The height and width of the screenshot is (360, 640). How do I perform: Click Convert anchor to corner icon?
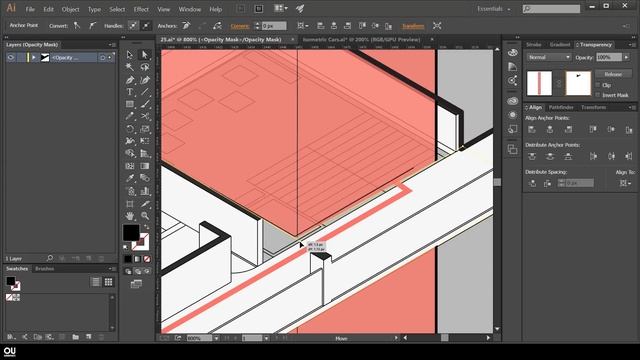pyautogui.click(x=77, y=26)
